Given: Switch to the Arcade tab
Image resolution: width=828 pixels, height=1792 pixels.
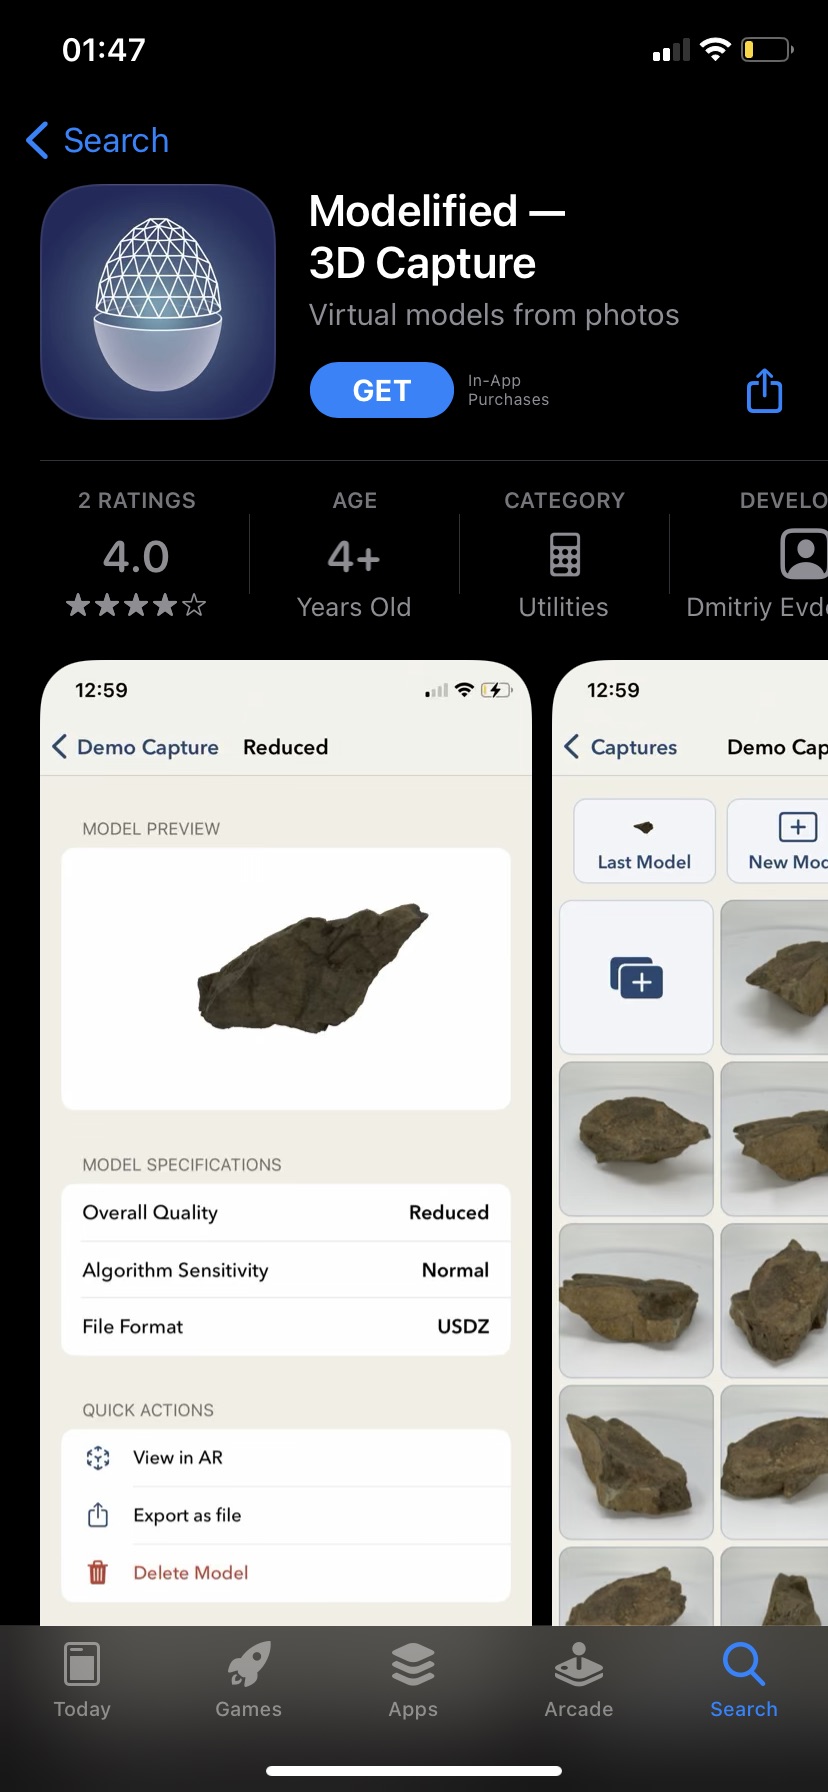Looking at the screenshot, I should click(x=579, y=1680).
